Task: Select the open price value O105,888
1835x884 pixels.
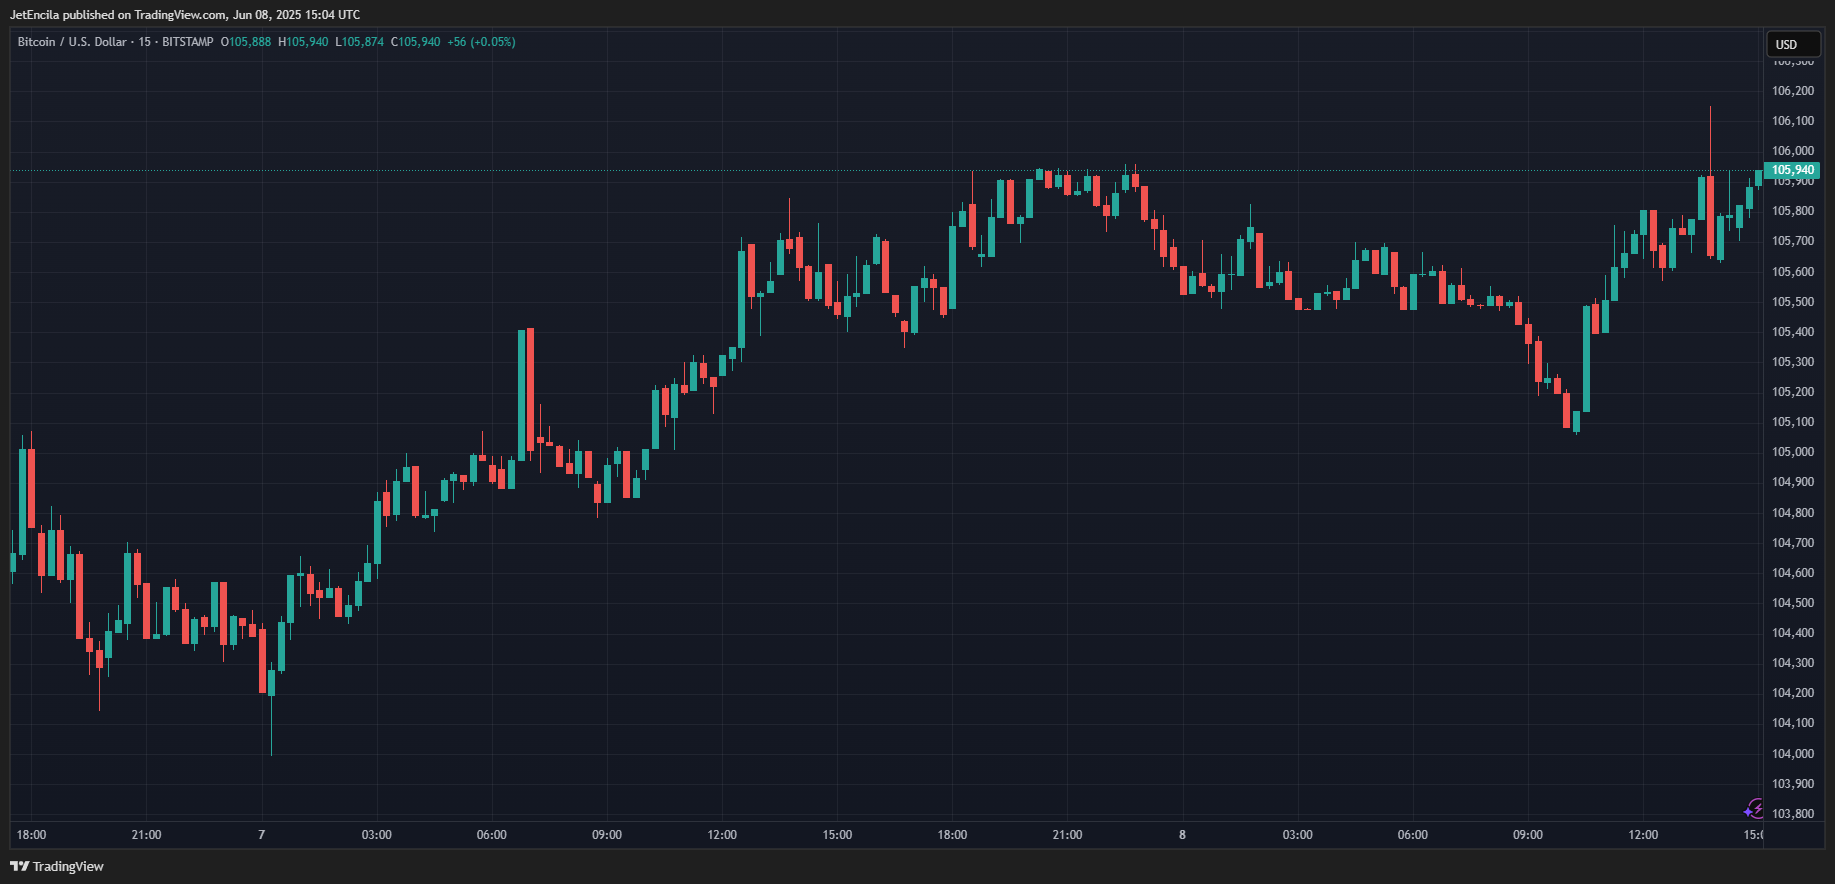Action: click(x=246, y=42)
